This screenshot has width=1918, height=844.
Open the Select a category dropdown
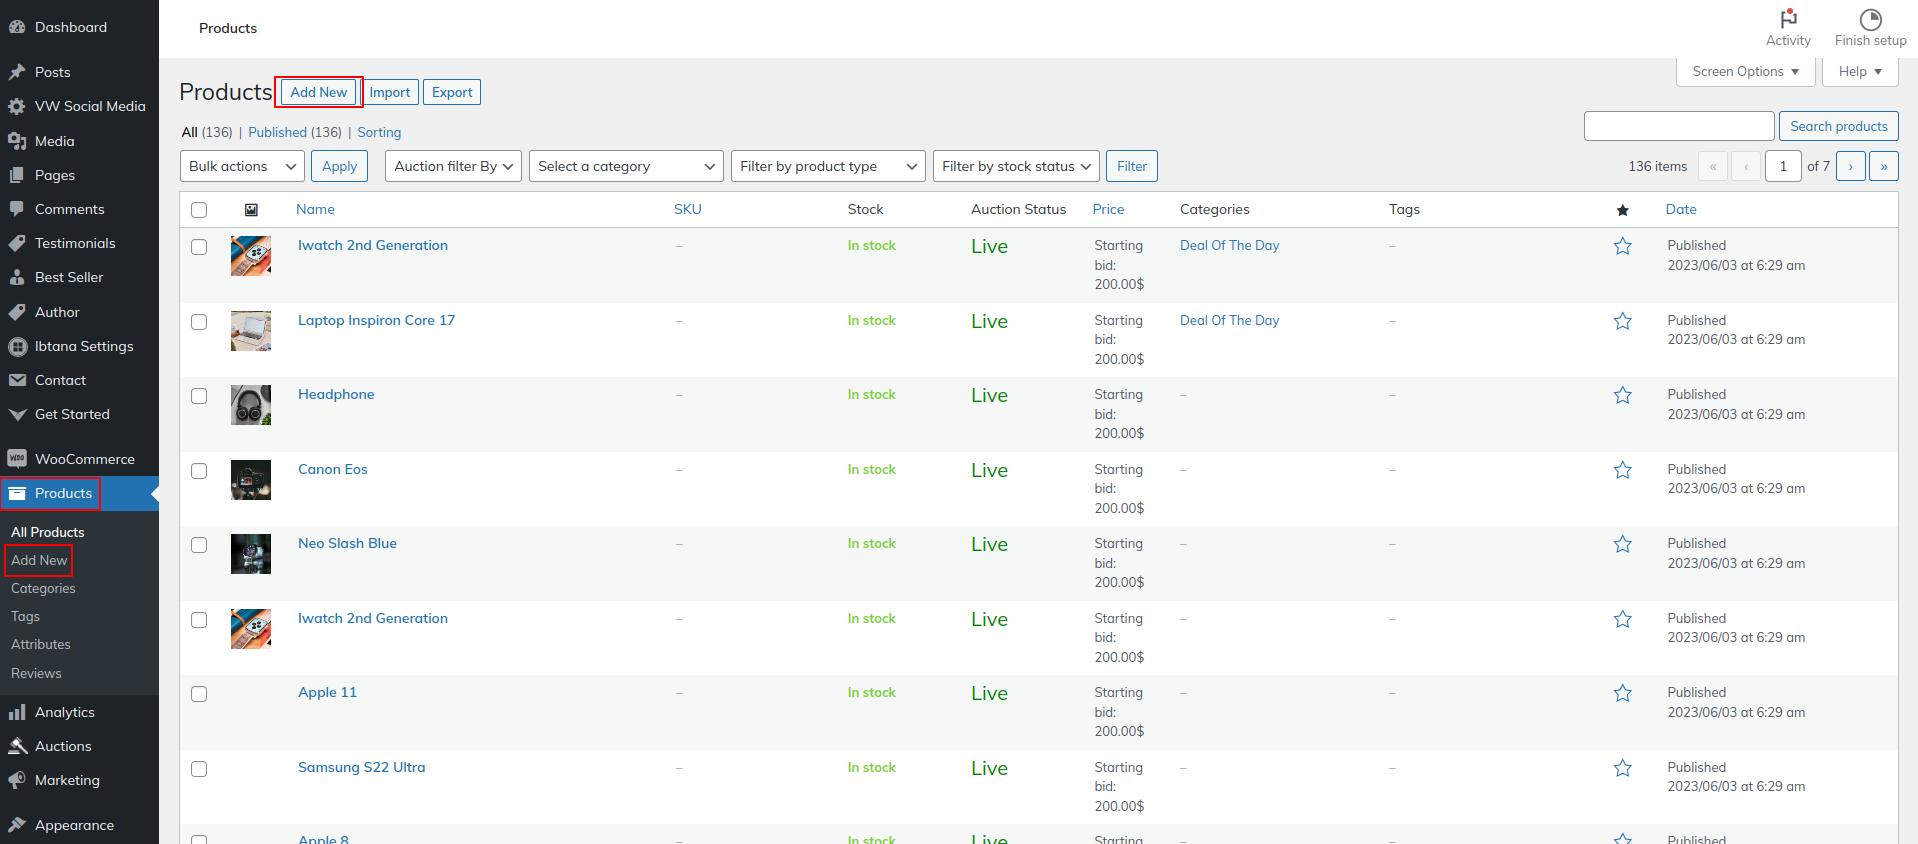626,167
